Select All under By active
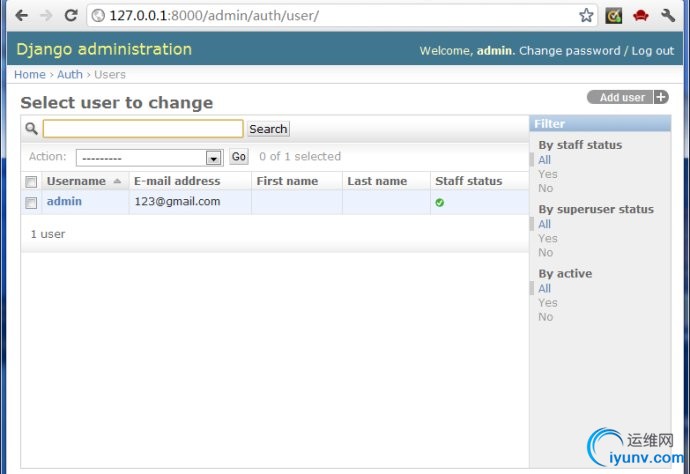This screenshot has height=474, width=690. point(544,288)
